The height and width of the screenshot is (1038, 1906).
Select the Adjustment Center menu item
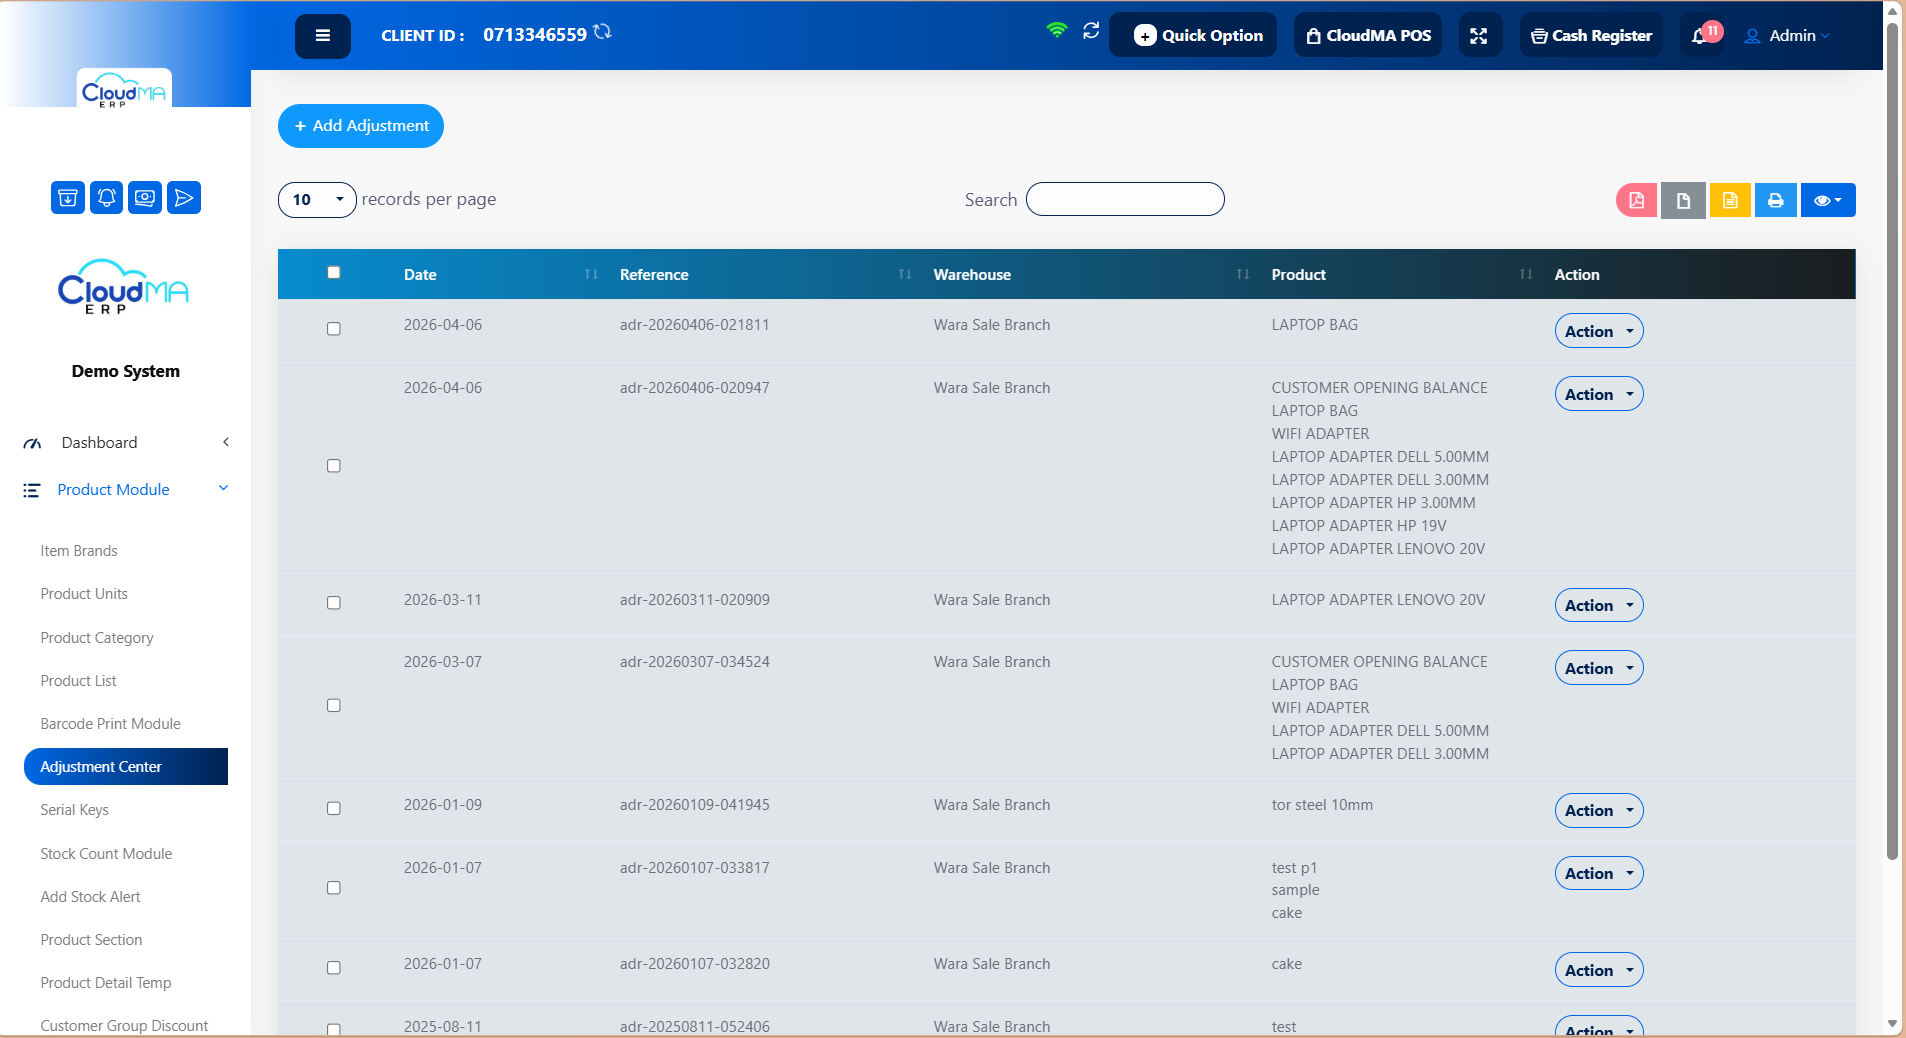pyautogui.click(x=126, y=767)
